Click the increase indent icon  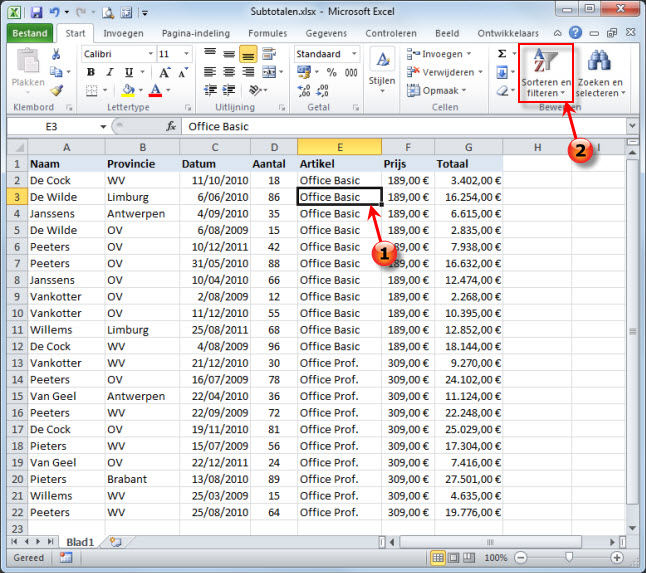tap(229, 90)
